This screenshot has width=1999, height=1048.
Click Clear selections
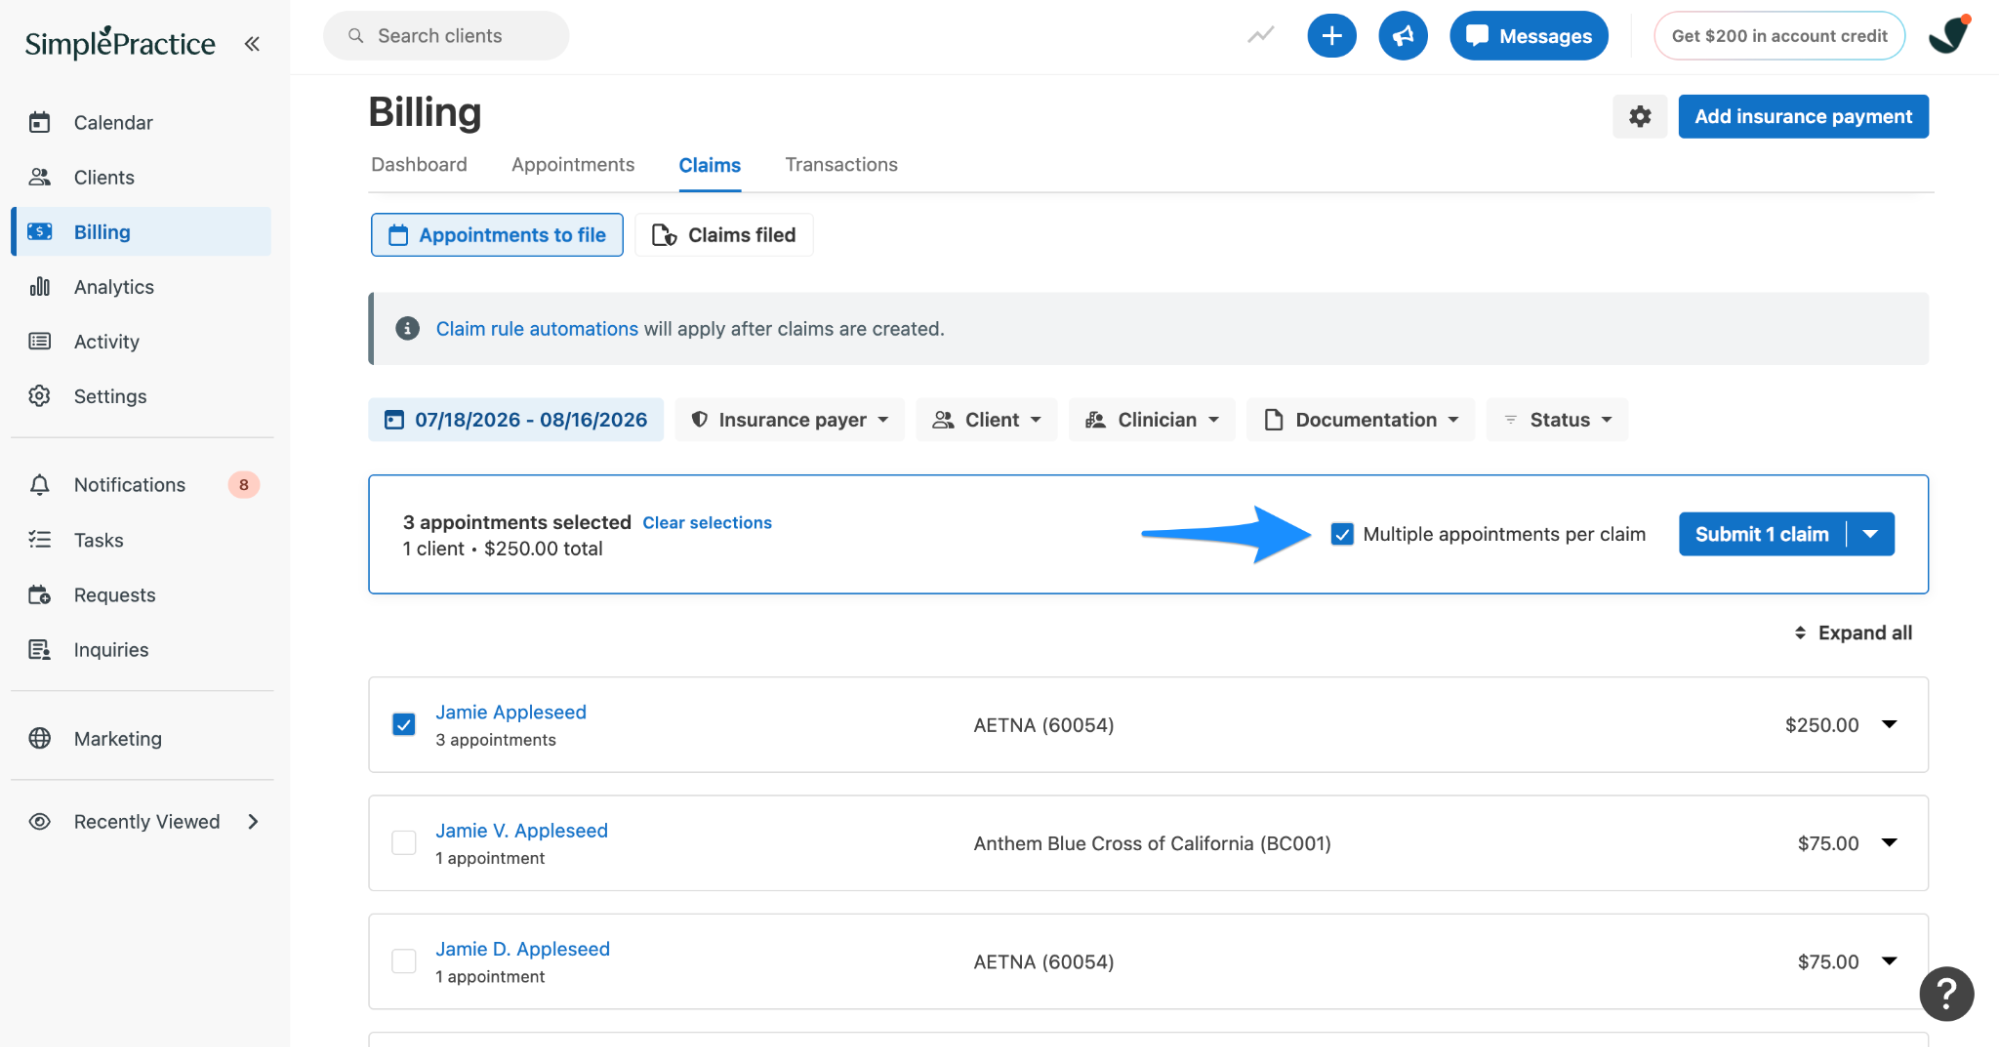(707, 523)
